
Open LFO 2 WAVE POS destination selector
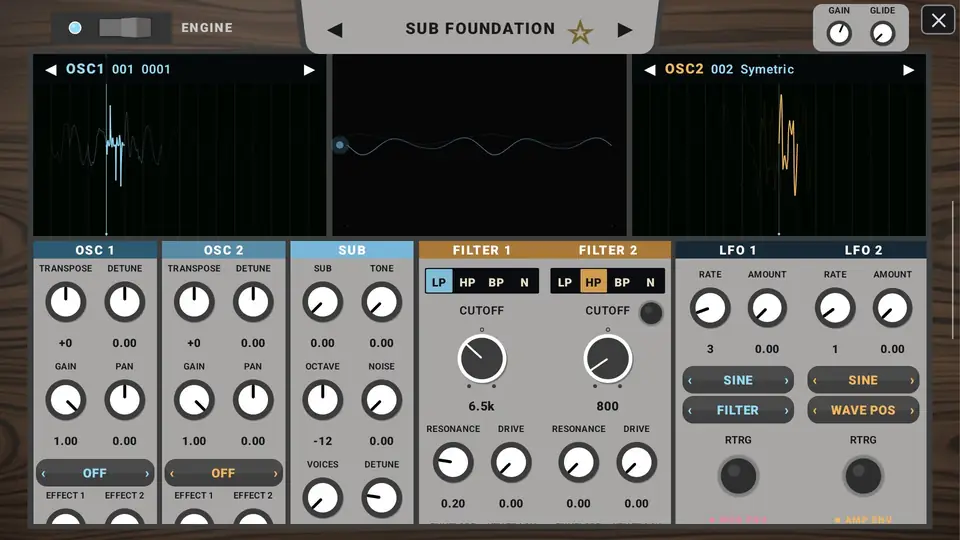coord(863,410)
